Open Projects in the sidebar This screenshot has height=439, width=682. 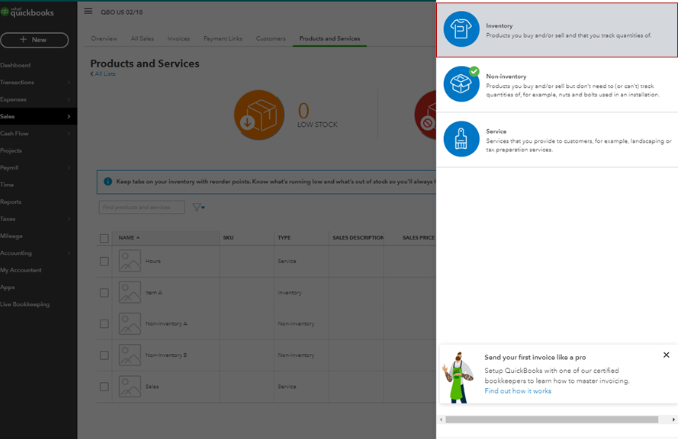point(11,151)
